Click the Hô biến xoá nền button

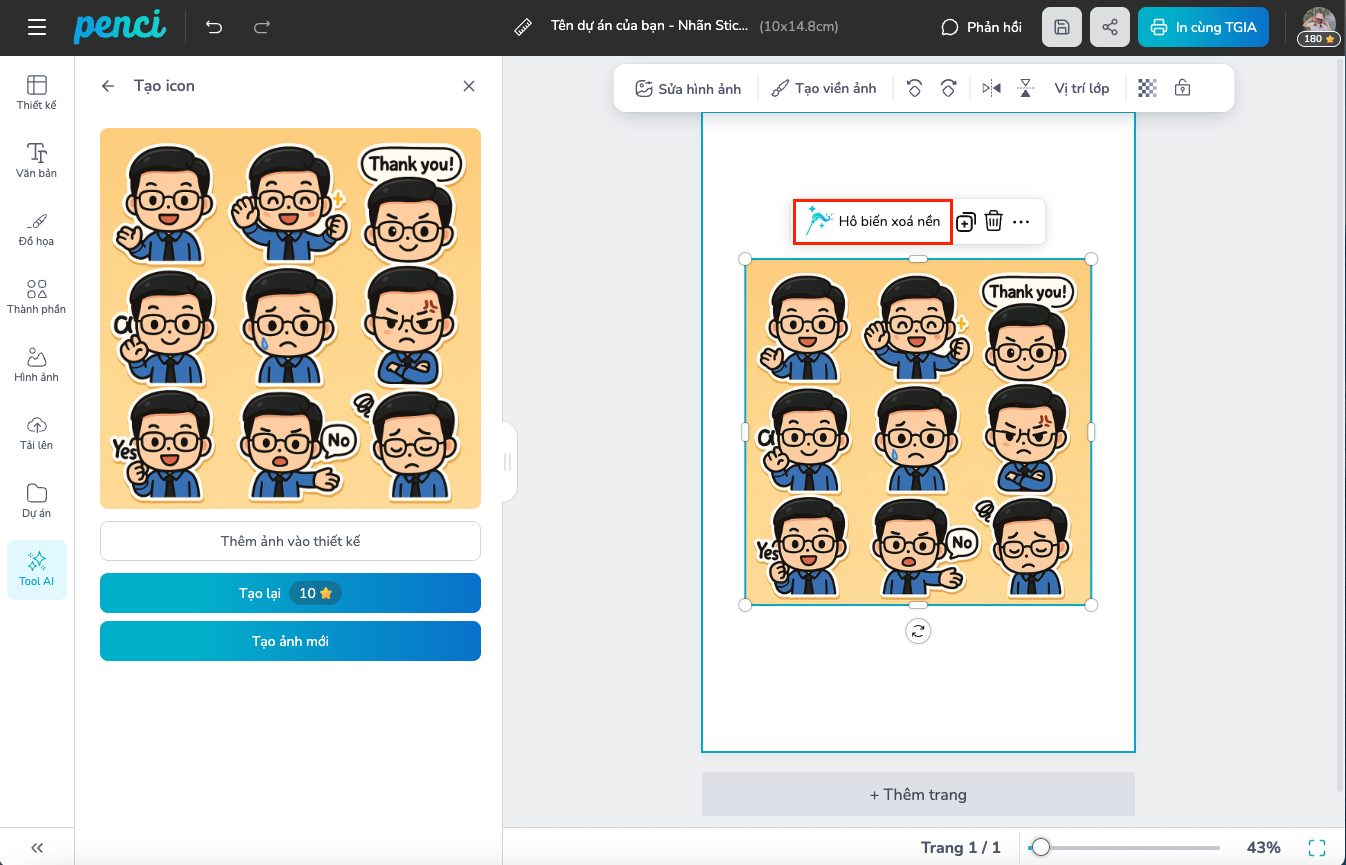tap(873, 221)
